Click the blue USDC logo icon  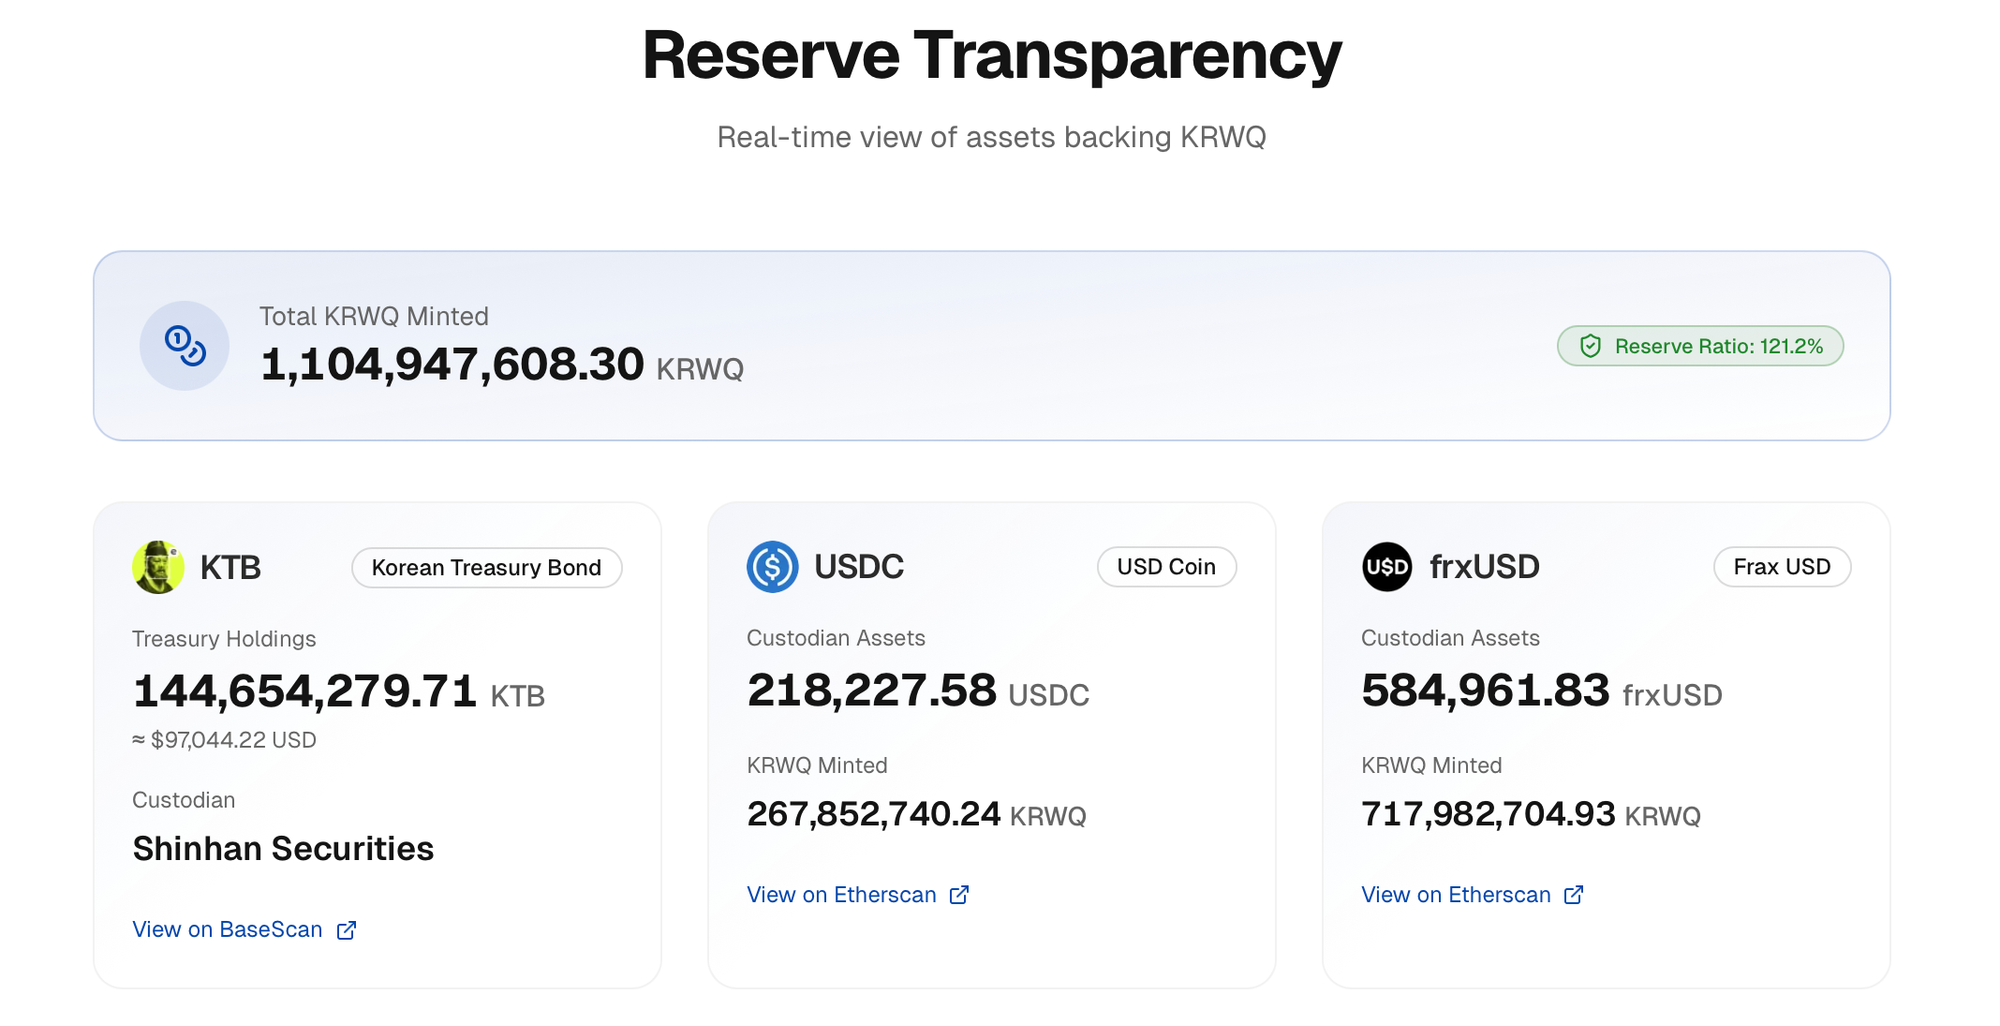coord(772,567)
